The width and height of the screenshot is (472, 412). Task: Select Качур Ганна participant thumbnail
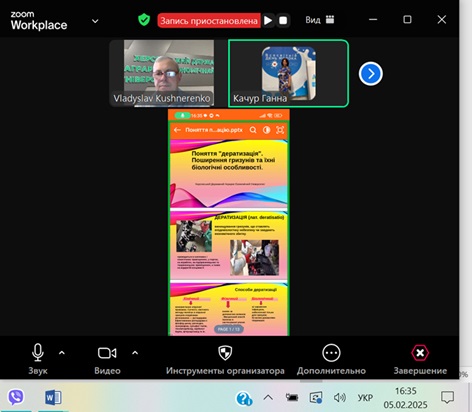pyautogui.click(x=288, y=73)
